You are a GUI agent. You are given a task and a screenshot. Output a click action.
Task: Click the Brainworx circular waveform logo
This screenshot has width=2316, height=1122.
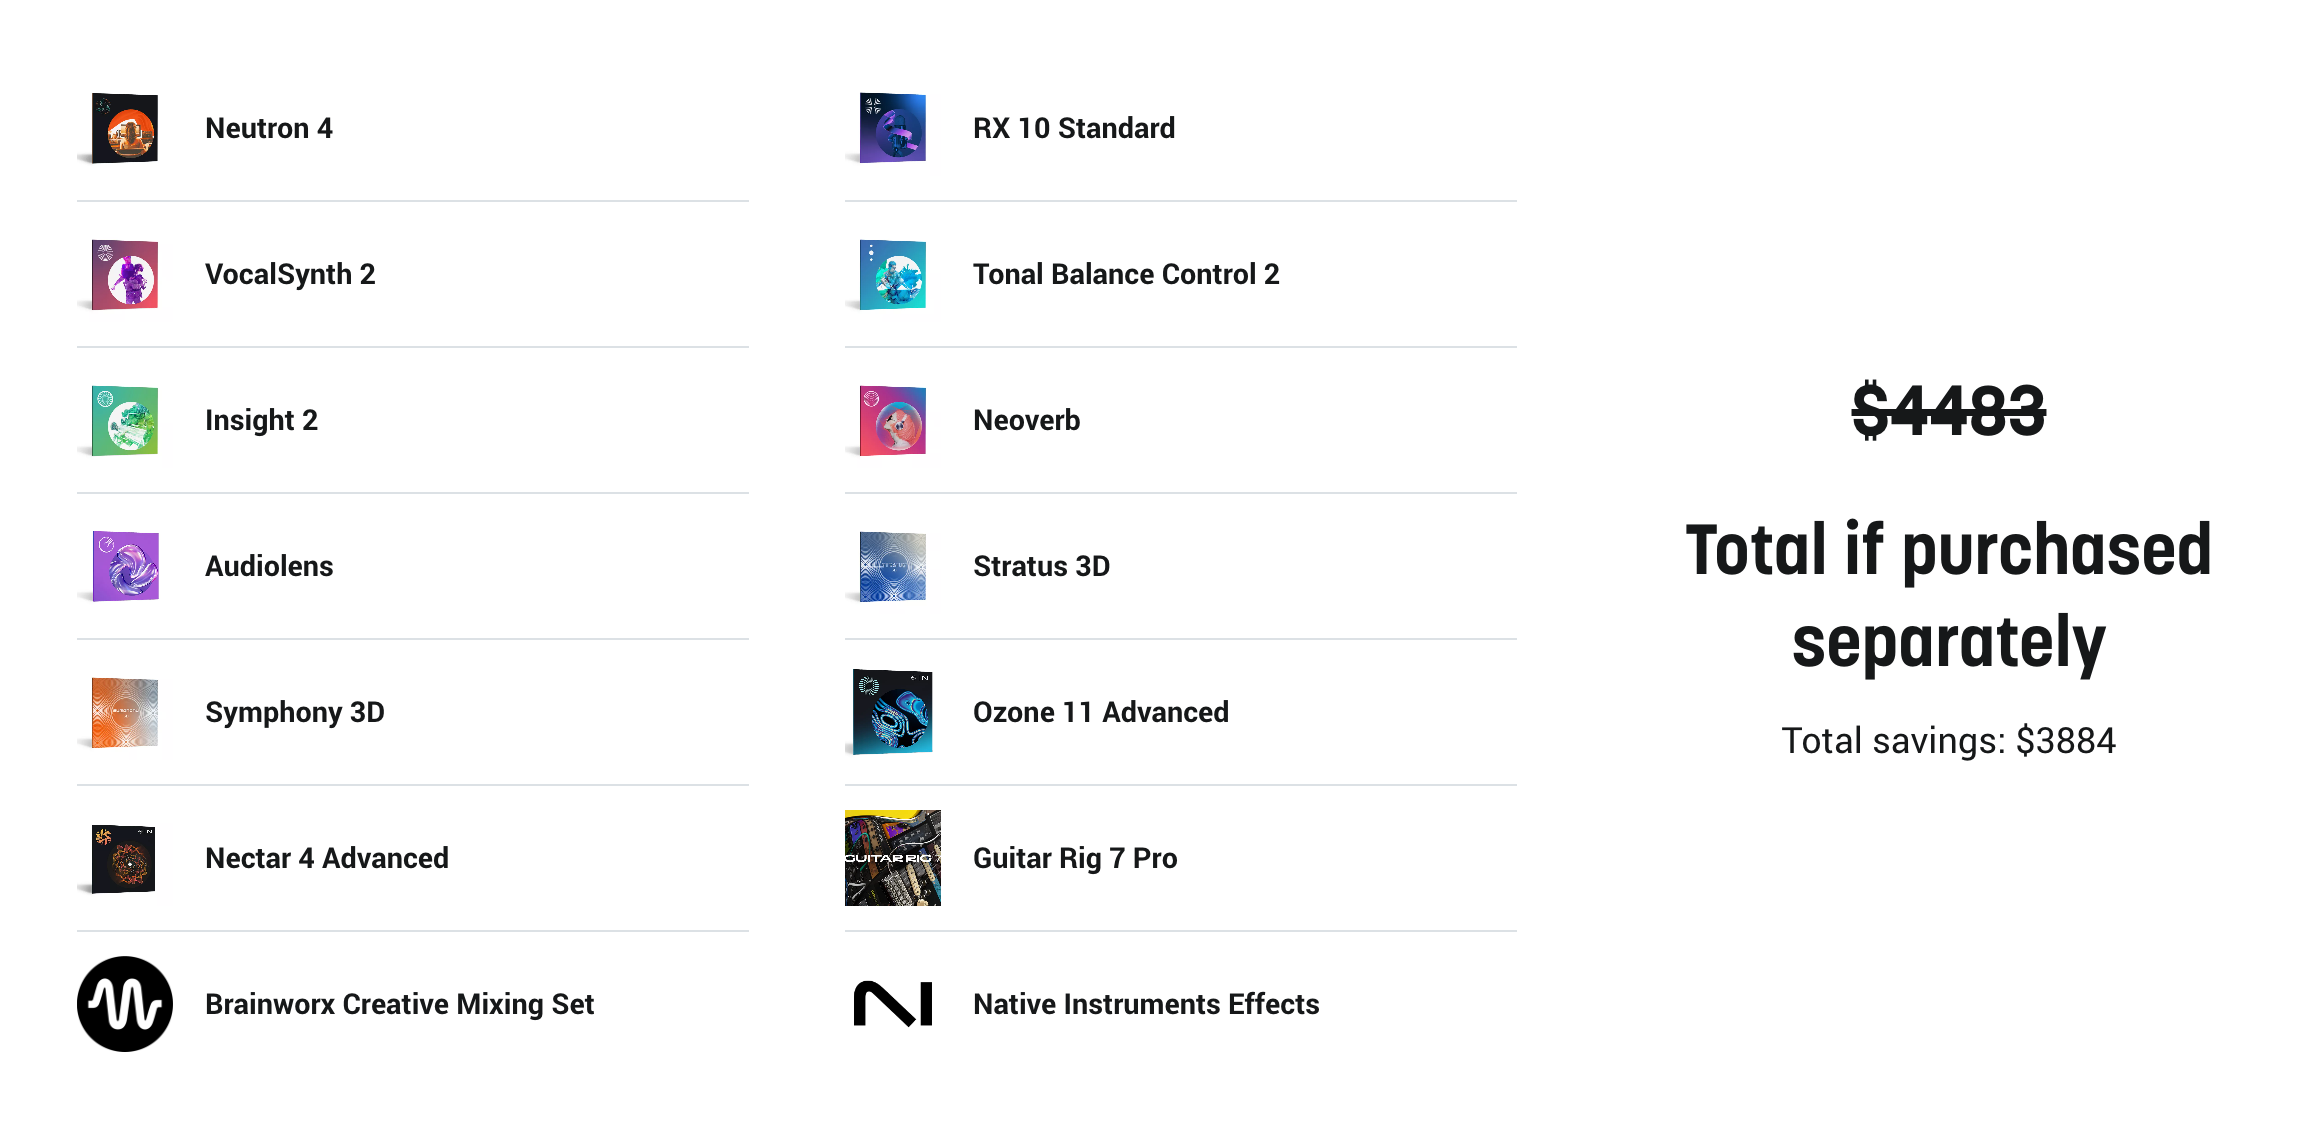pyautogui.click(x=124, y=1004)
